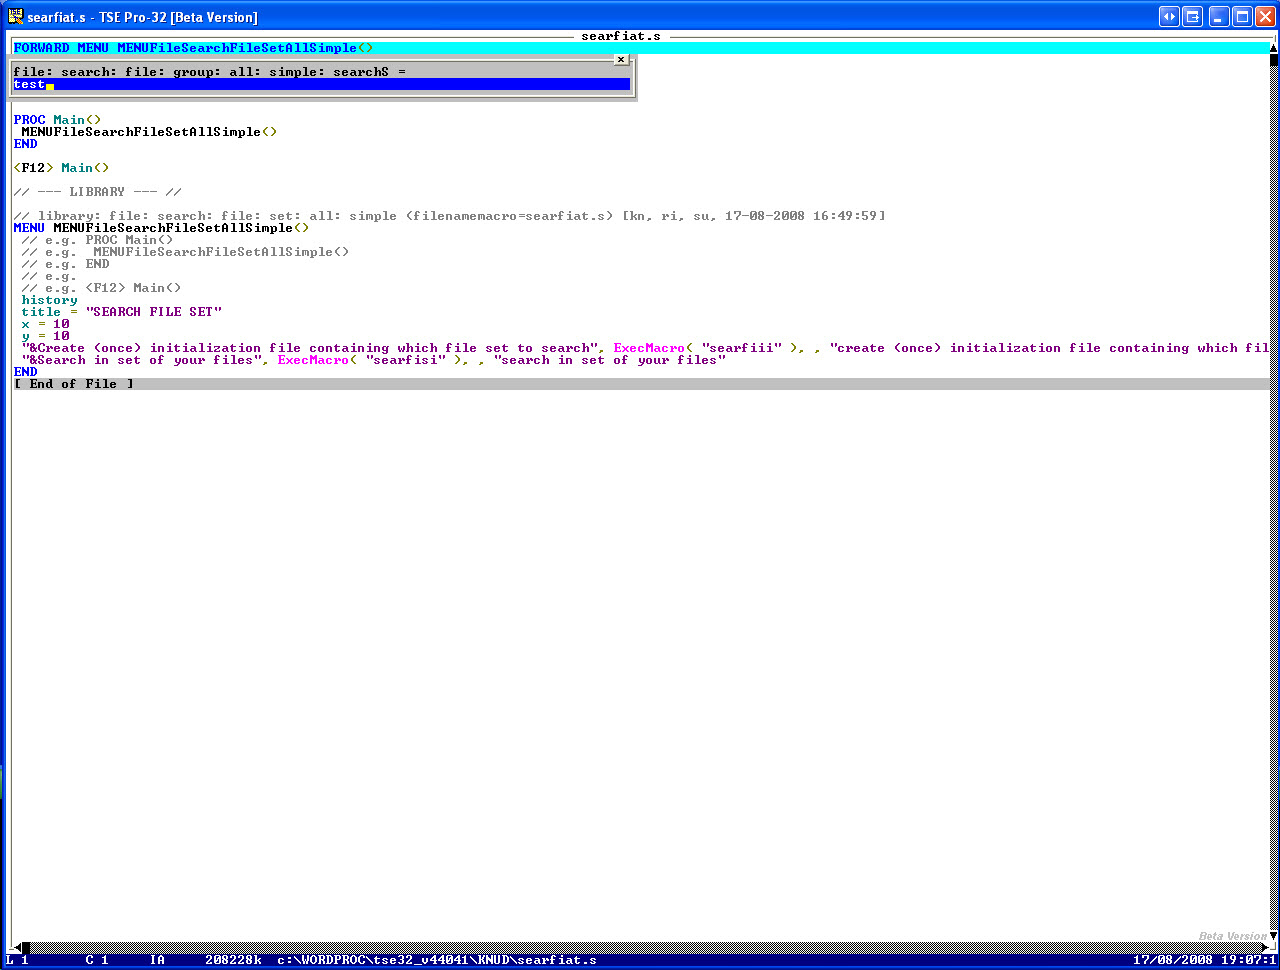Viewport: 1280px width, 970px height.
Task: Click the file path in the status bar
Action: click(437, 960)
